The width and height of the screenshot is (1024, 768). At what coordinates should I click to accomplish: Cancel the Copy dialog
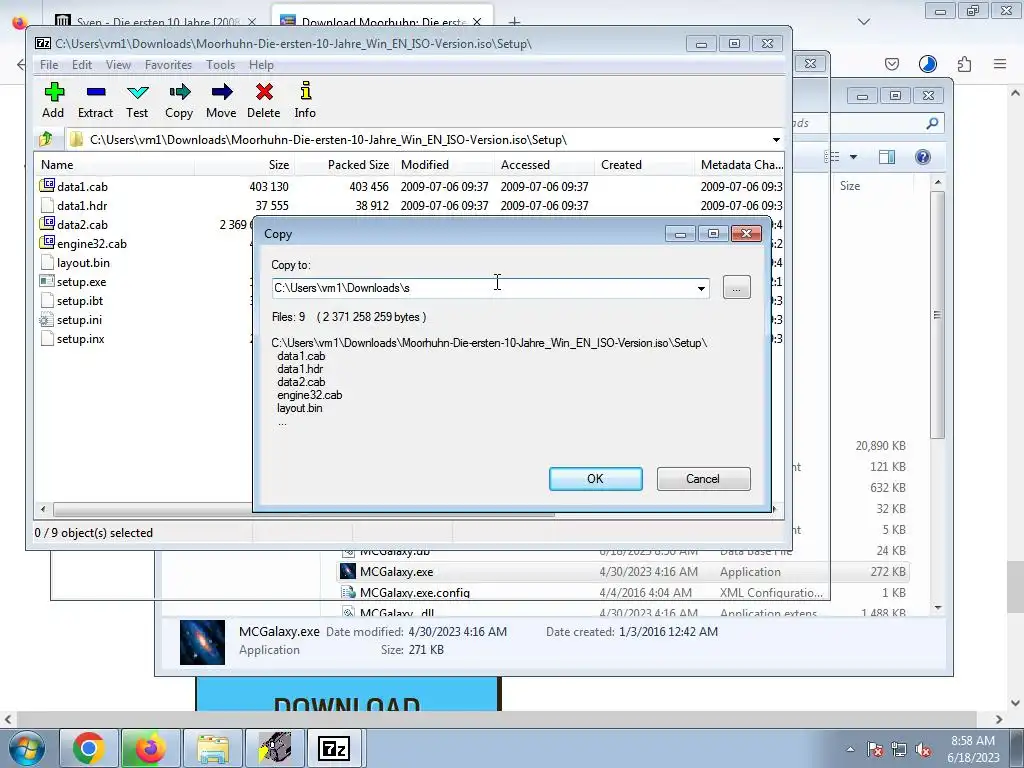[703, 479]
